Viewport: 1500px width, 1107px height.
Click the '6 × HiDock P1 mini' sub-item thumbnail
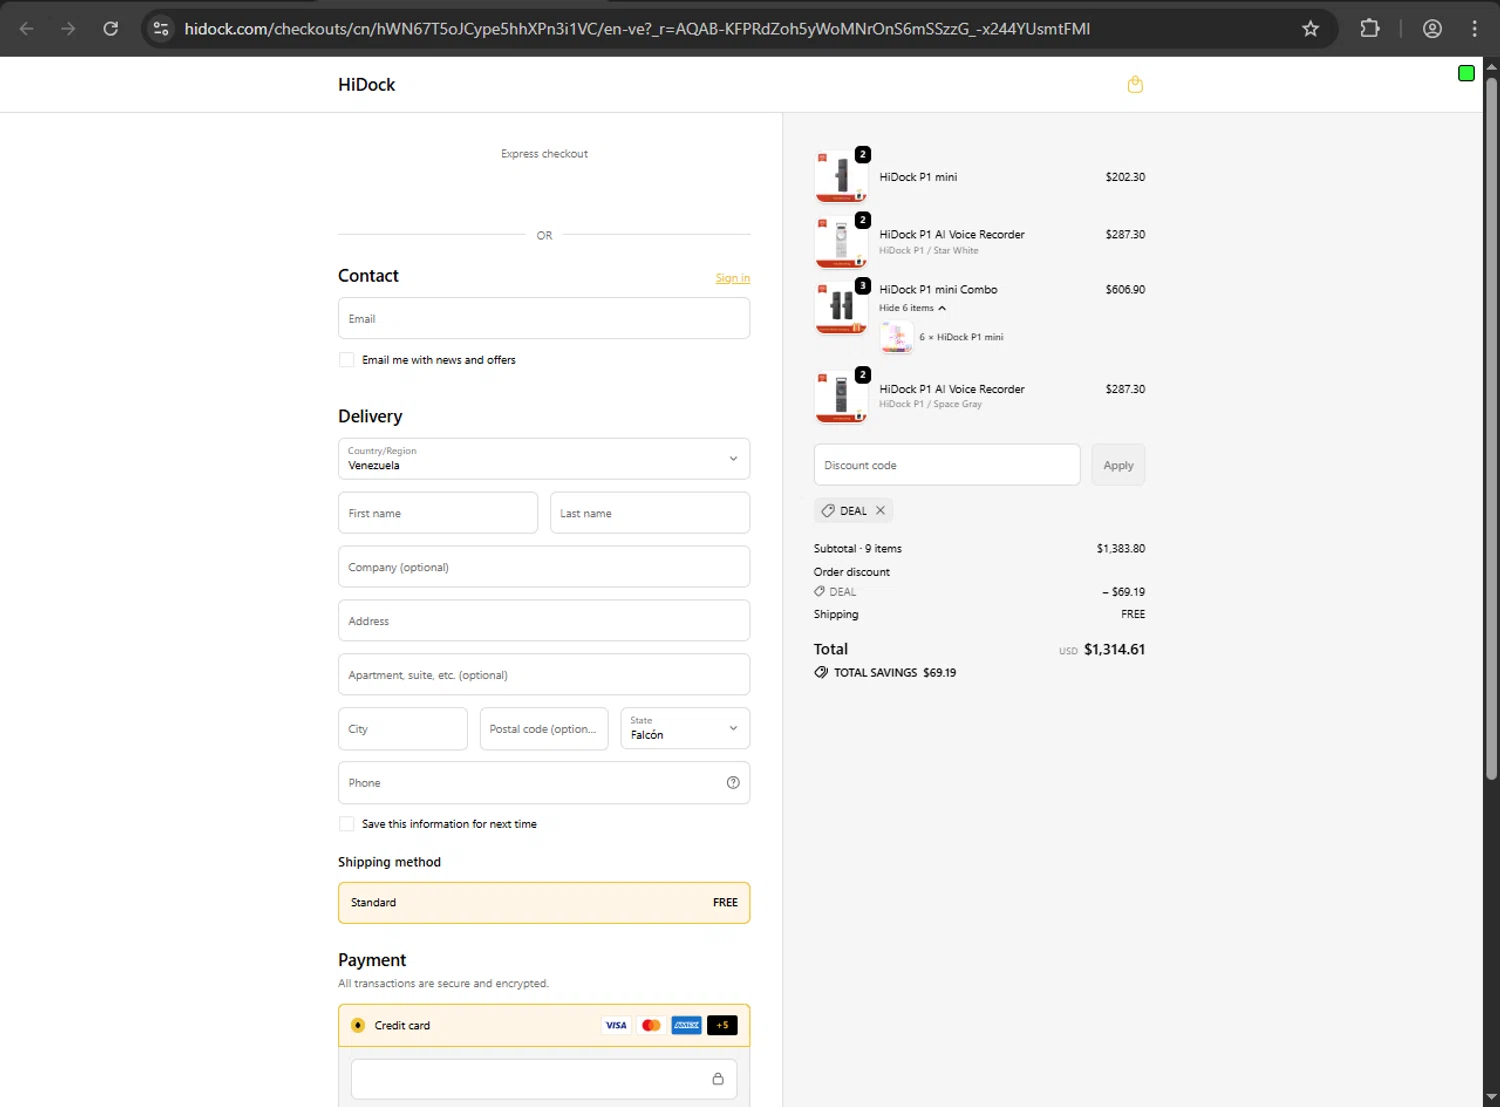click(896, 337)
